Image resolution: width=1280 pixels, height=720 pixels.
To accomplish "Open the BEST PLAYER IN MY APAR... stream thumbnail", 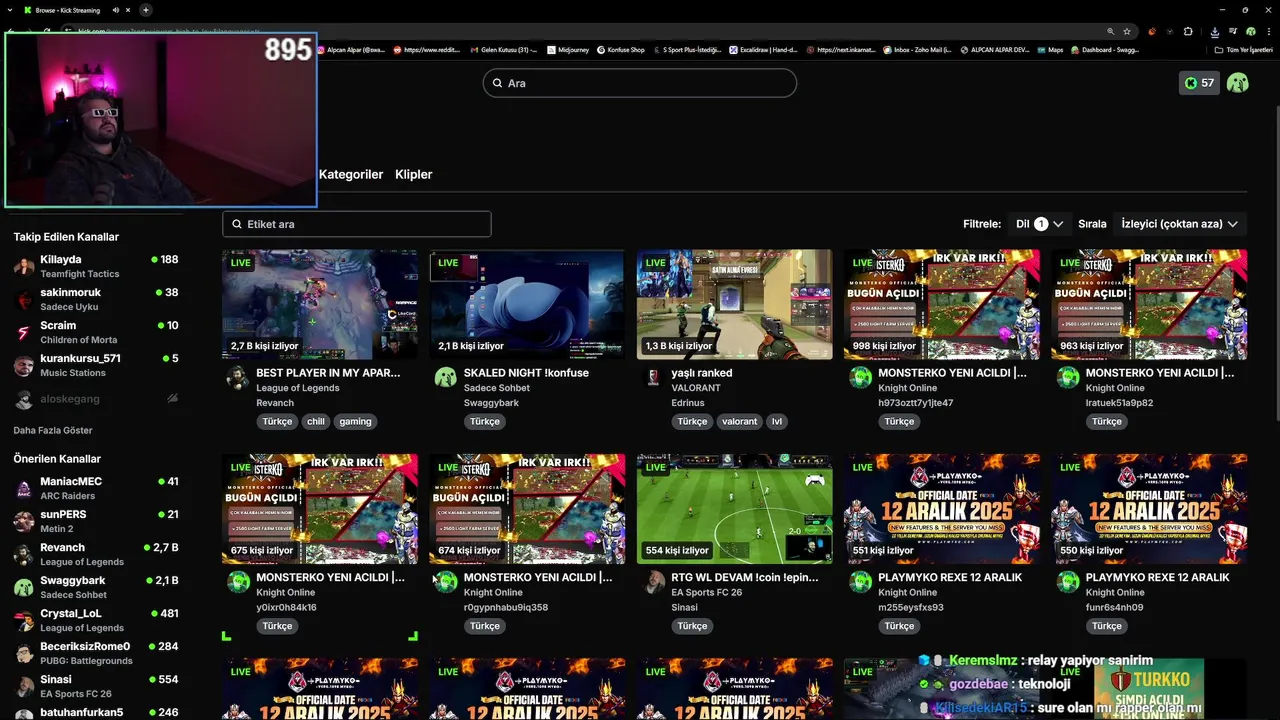I will pyautogui.click(x=320, y=304).
